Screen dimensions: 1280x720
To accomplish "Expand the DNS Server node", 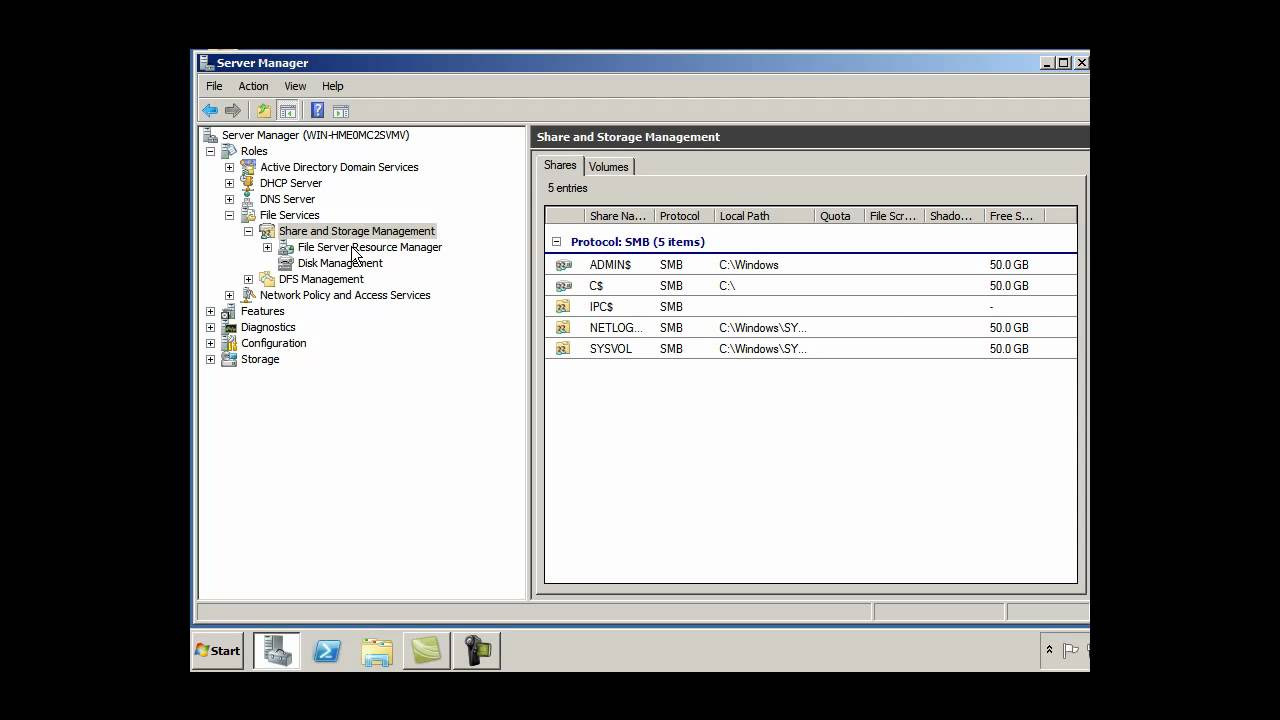I will tap(229, 199).
